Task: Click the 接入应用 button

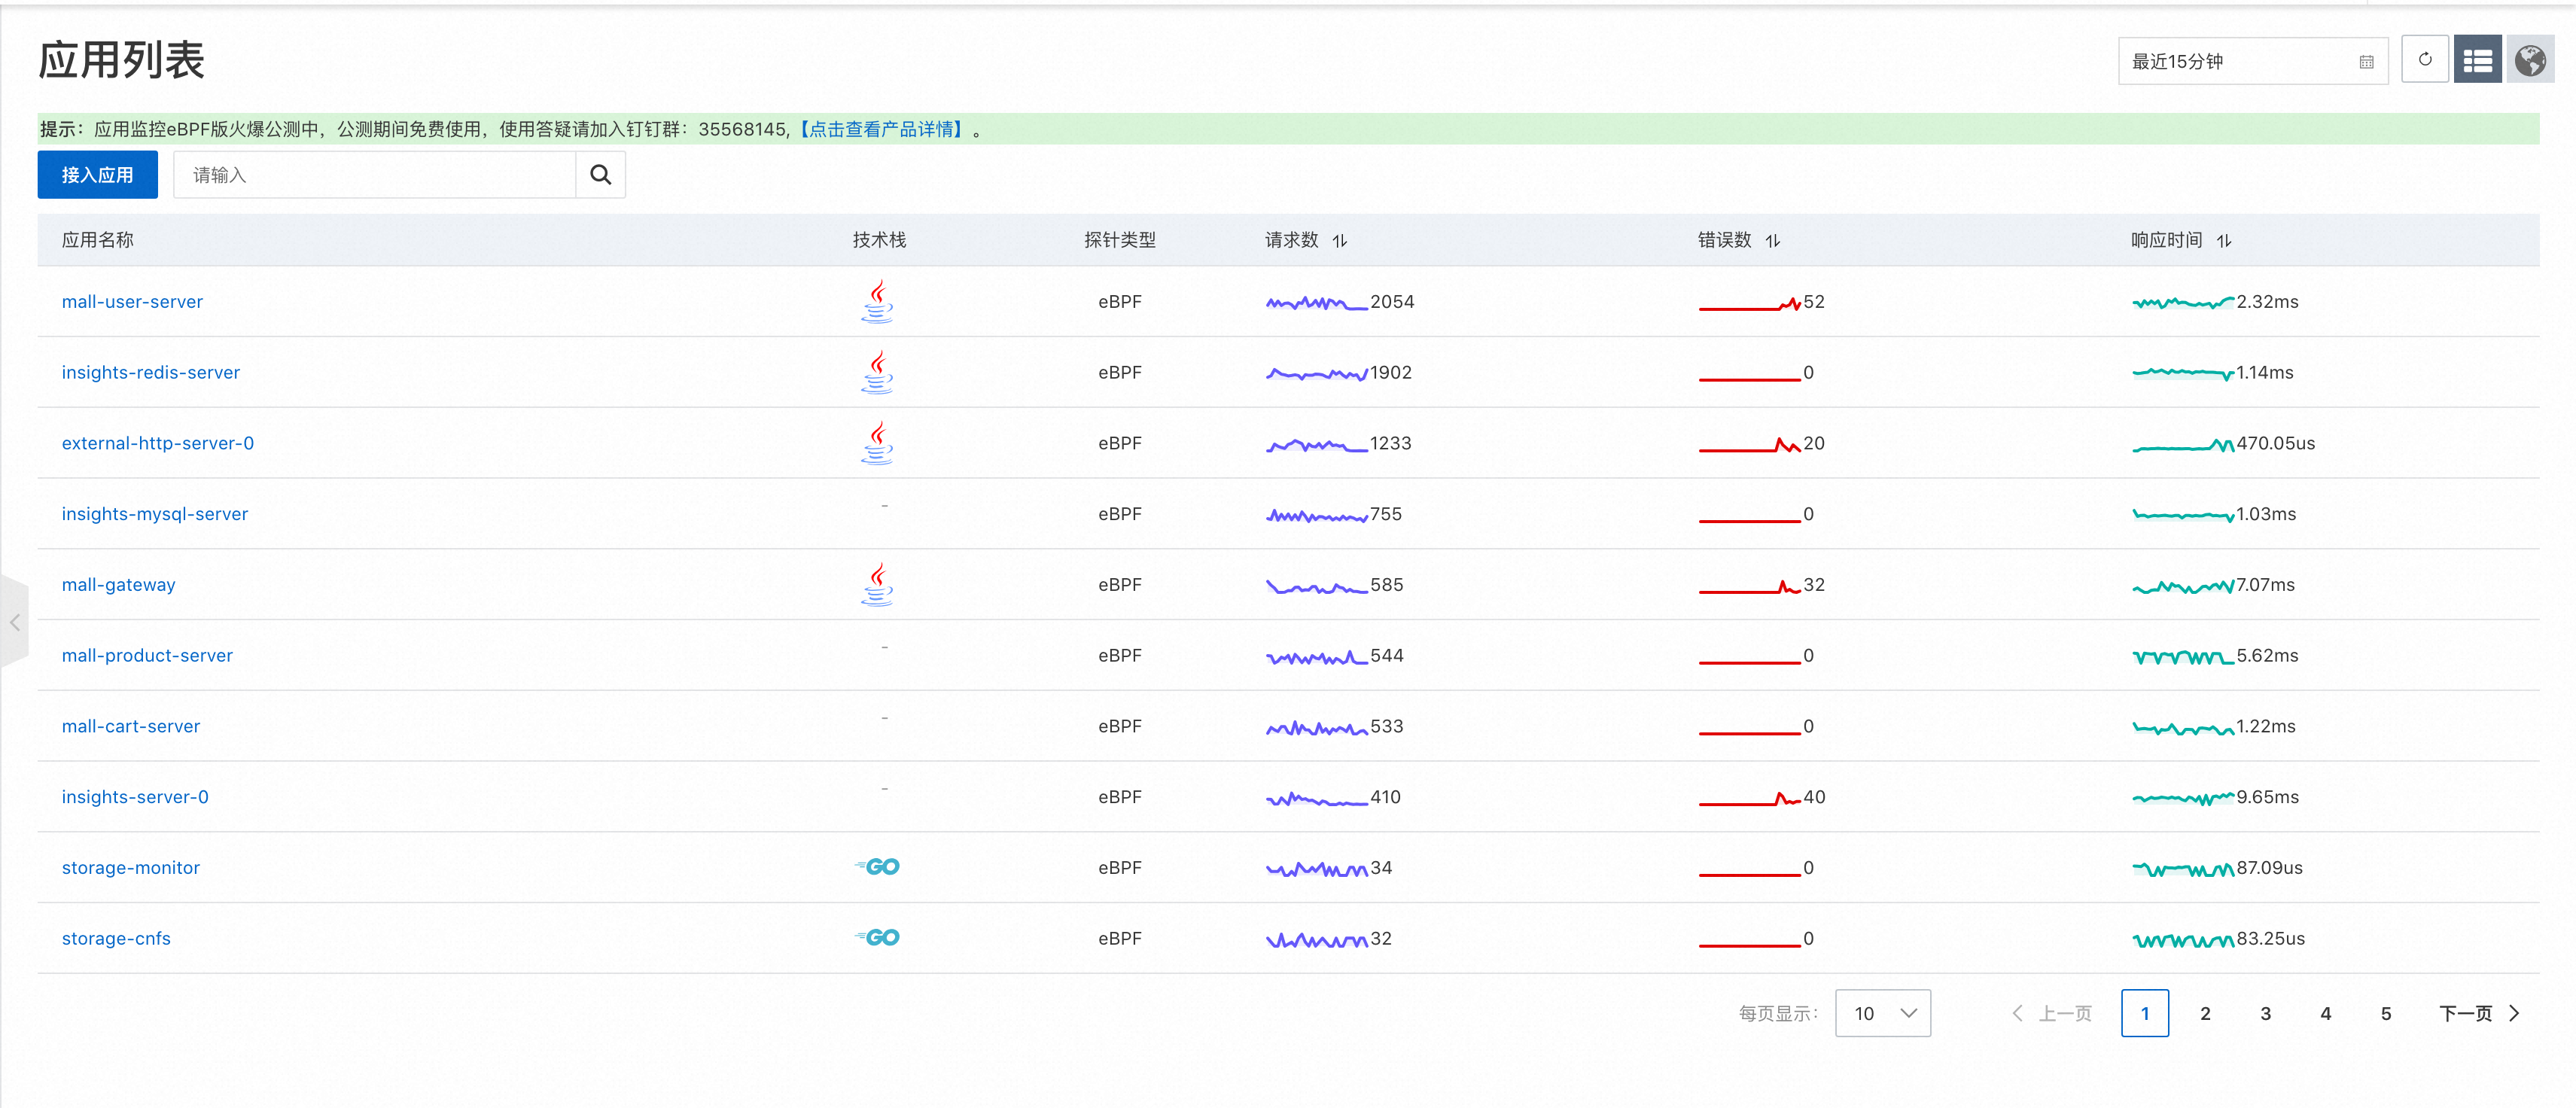Action: click(97, 175)
